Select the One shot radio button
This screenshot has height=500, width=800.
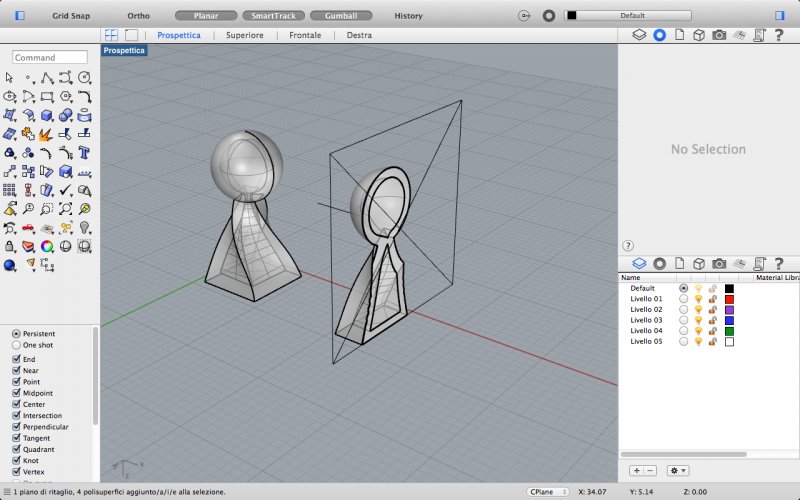coord(16,344)
